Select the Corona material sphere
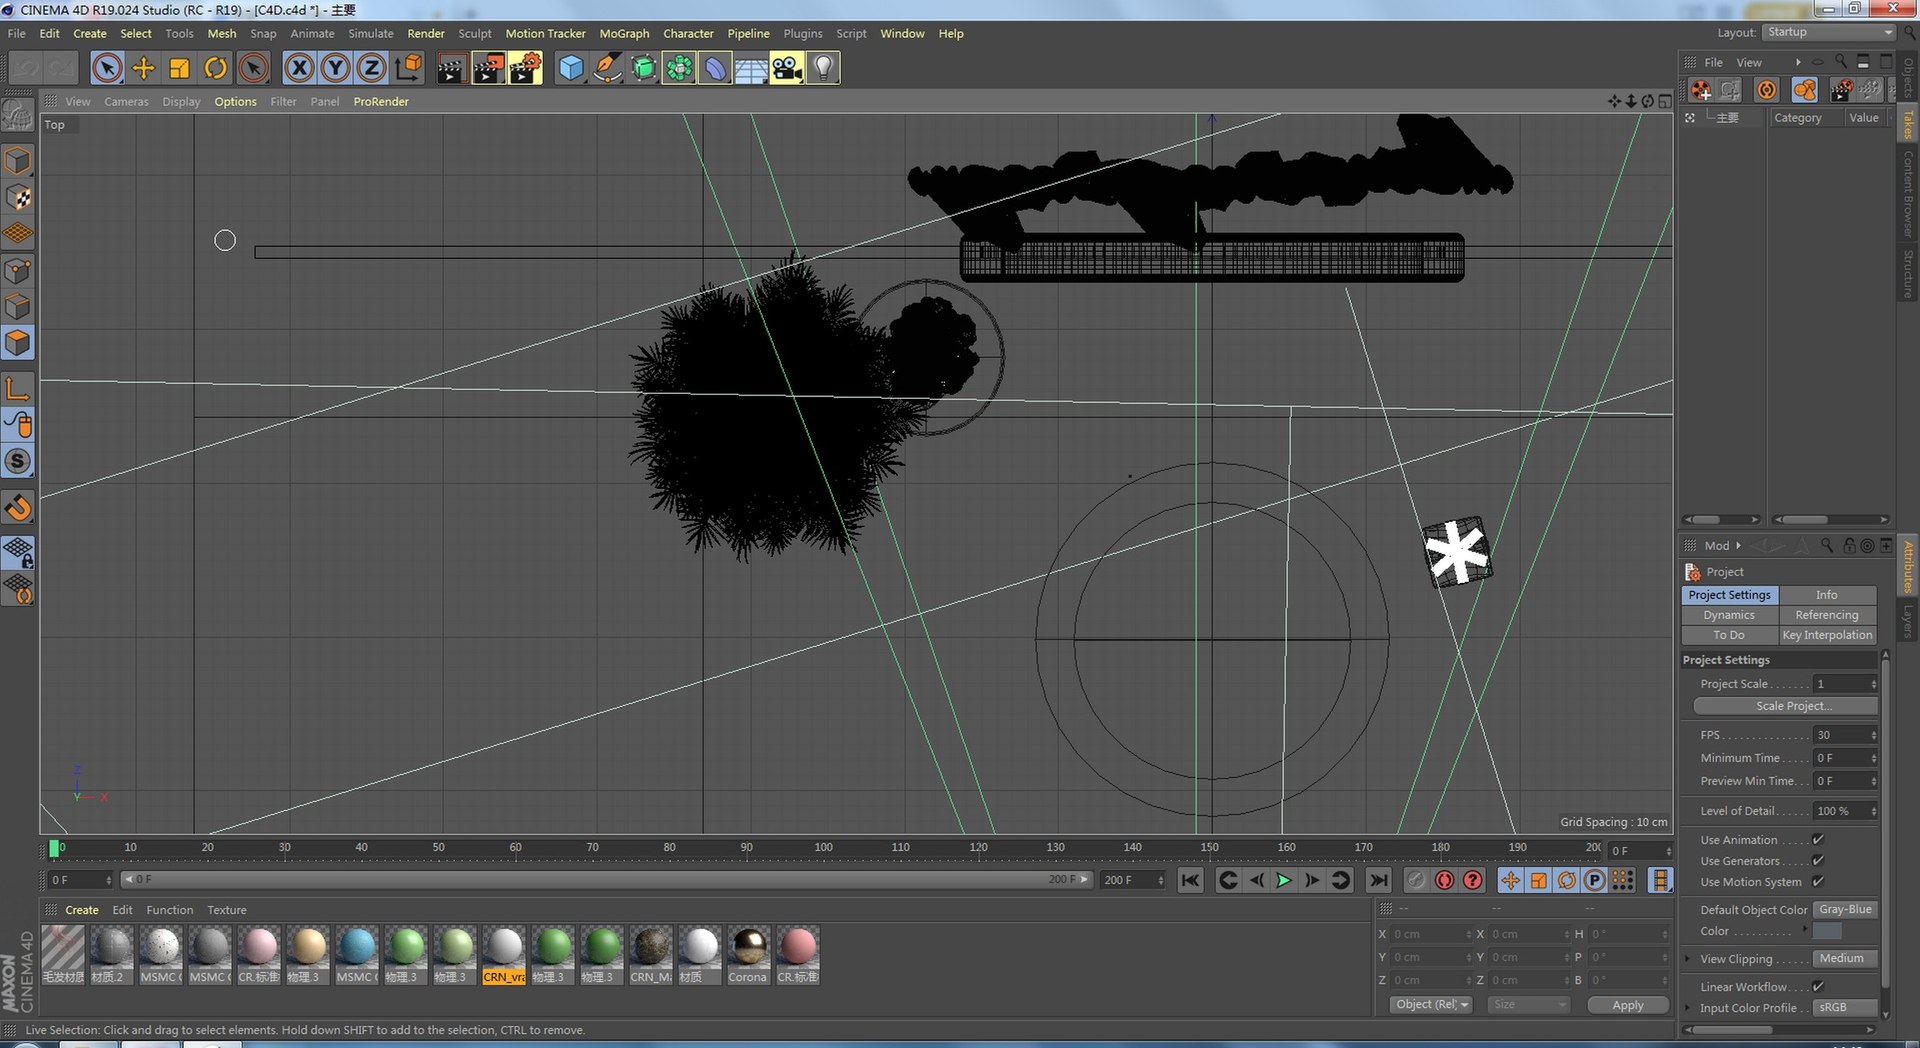This screenshot has height=1048, width=1920. pos(748,946)
